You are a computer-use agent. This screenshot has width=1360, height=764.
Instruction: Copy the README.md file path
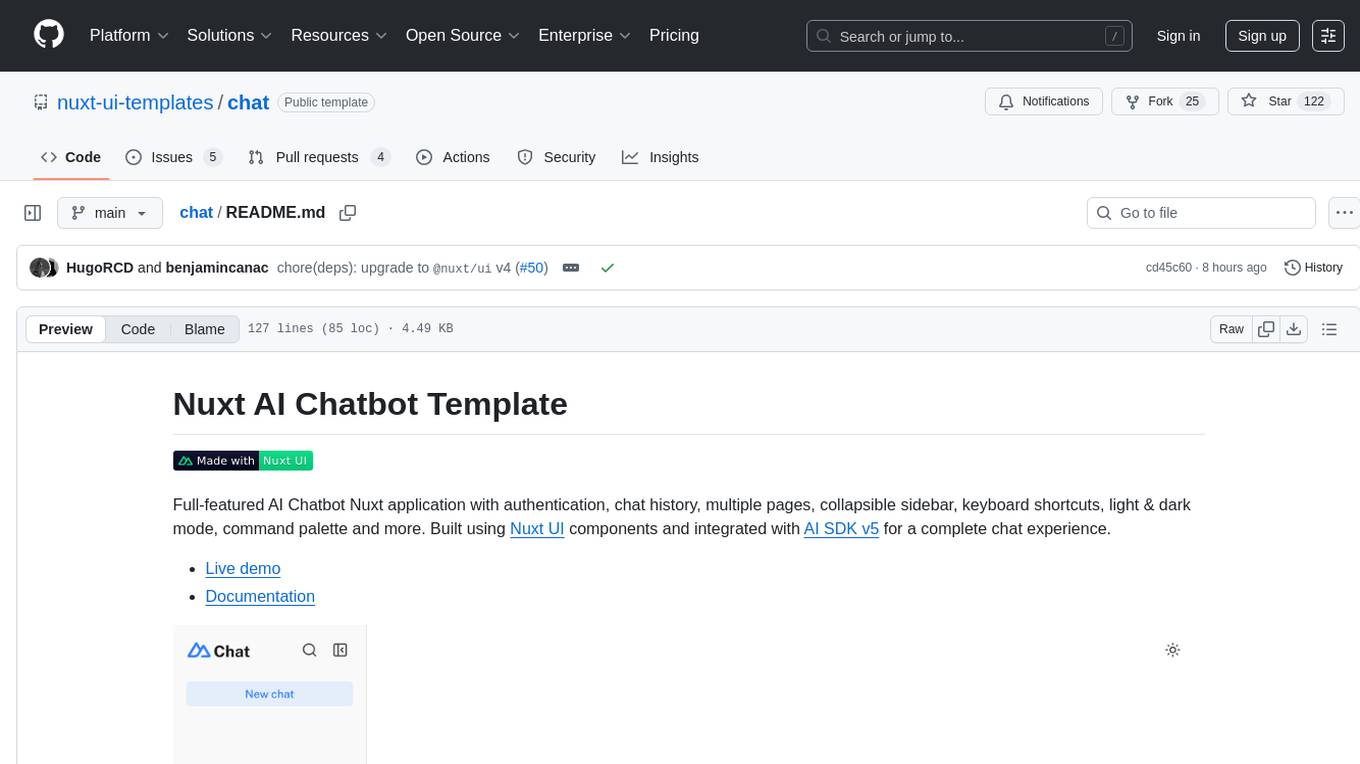click(x=348, y=213)
